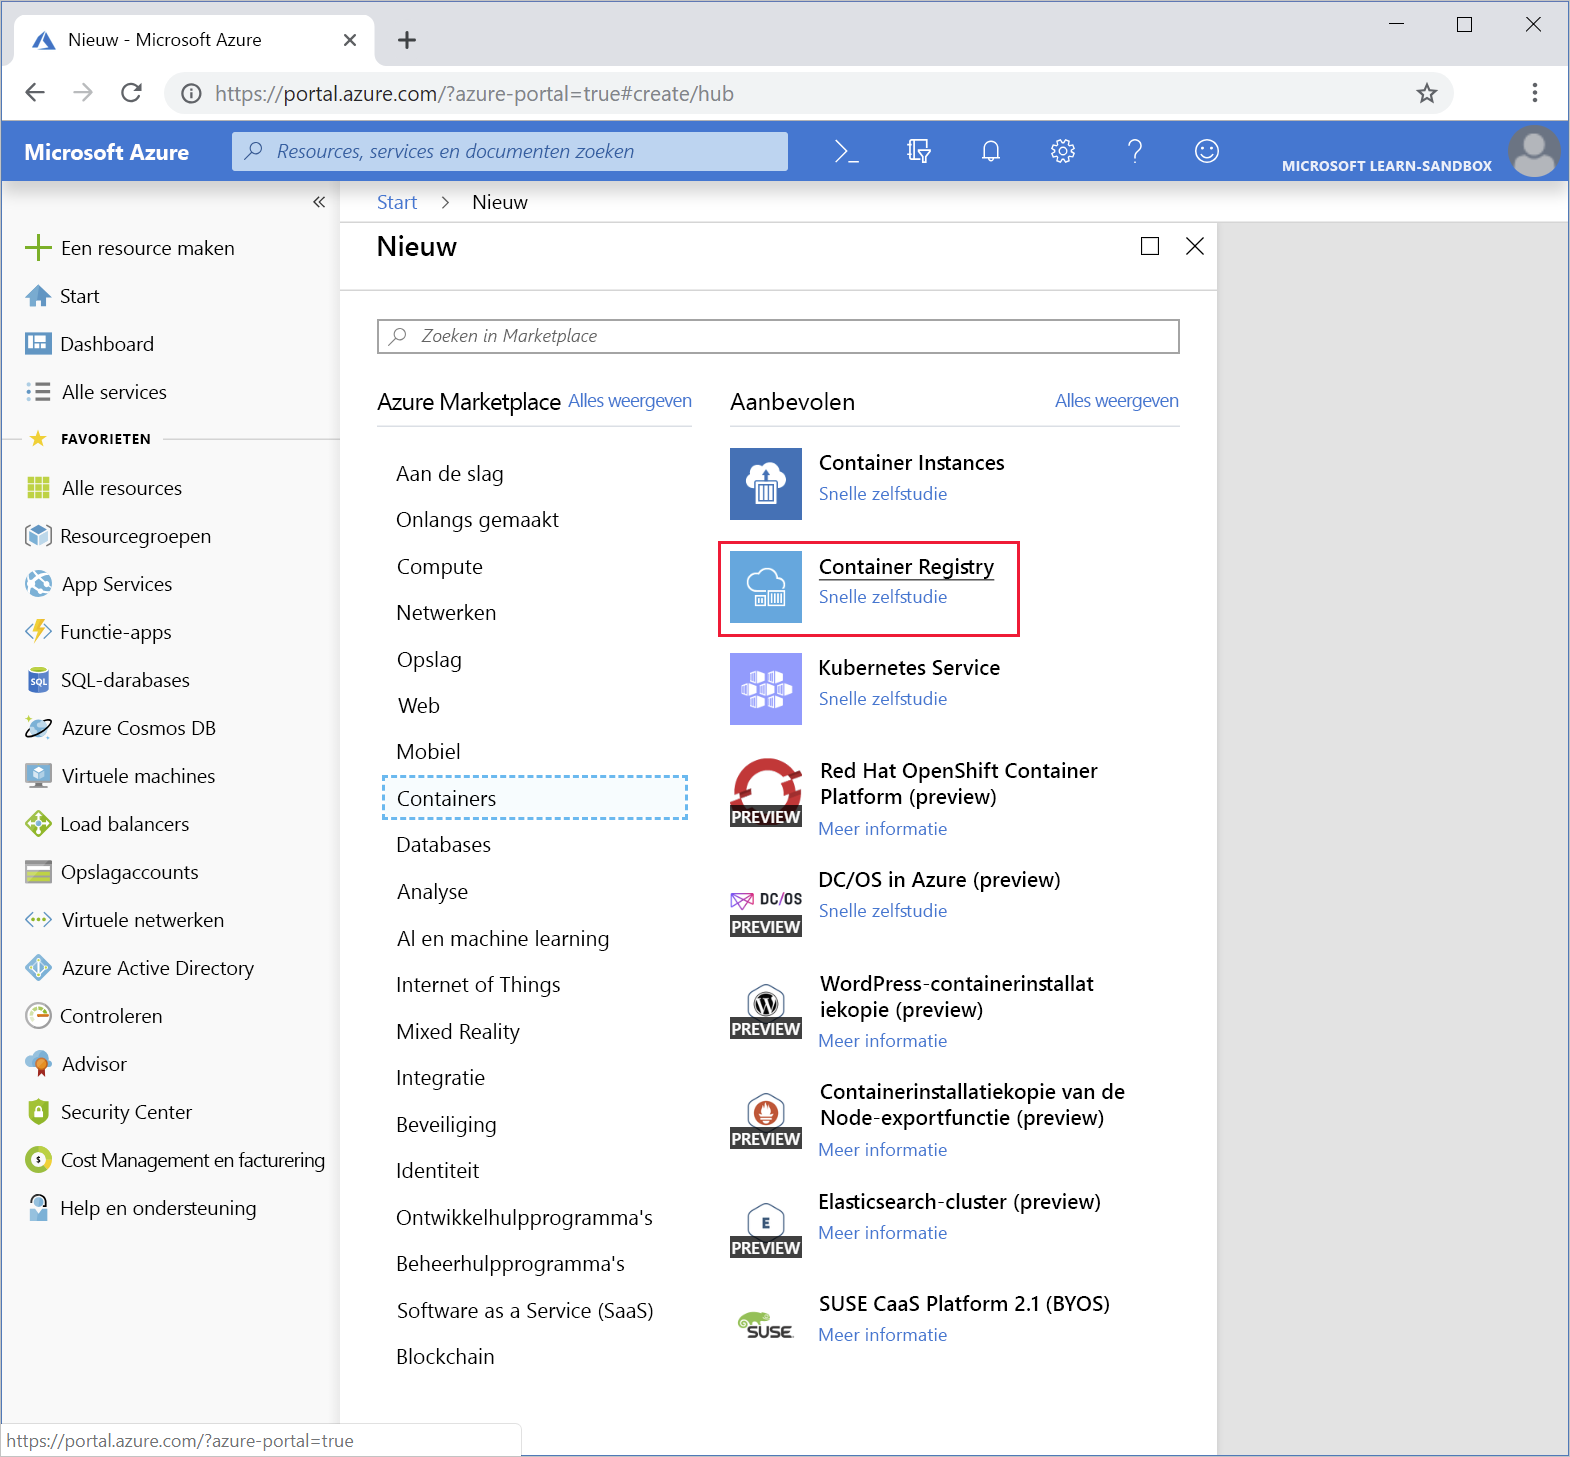Open a new browser tab
Image resolution: width=1570 pixels, height=1457 pixels.
coord(407,40)
